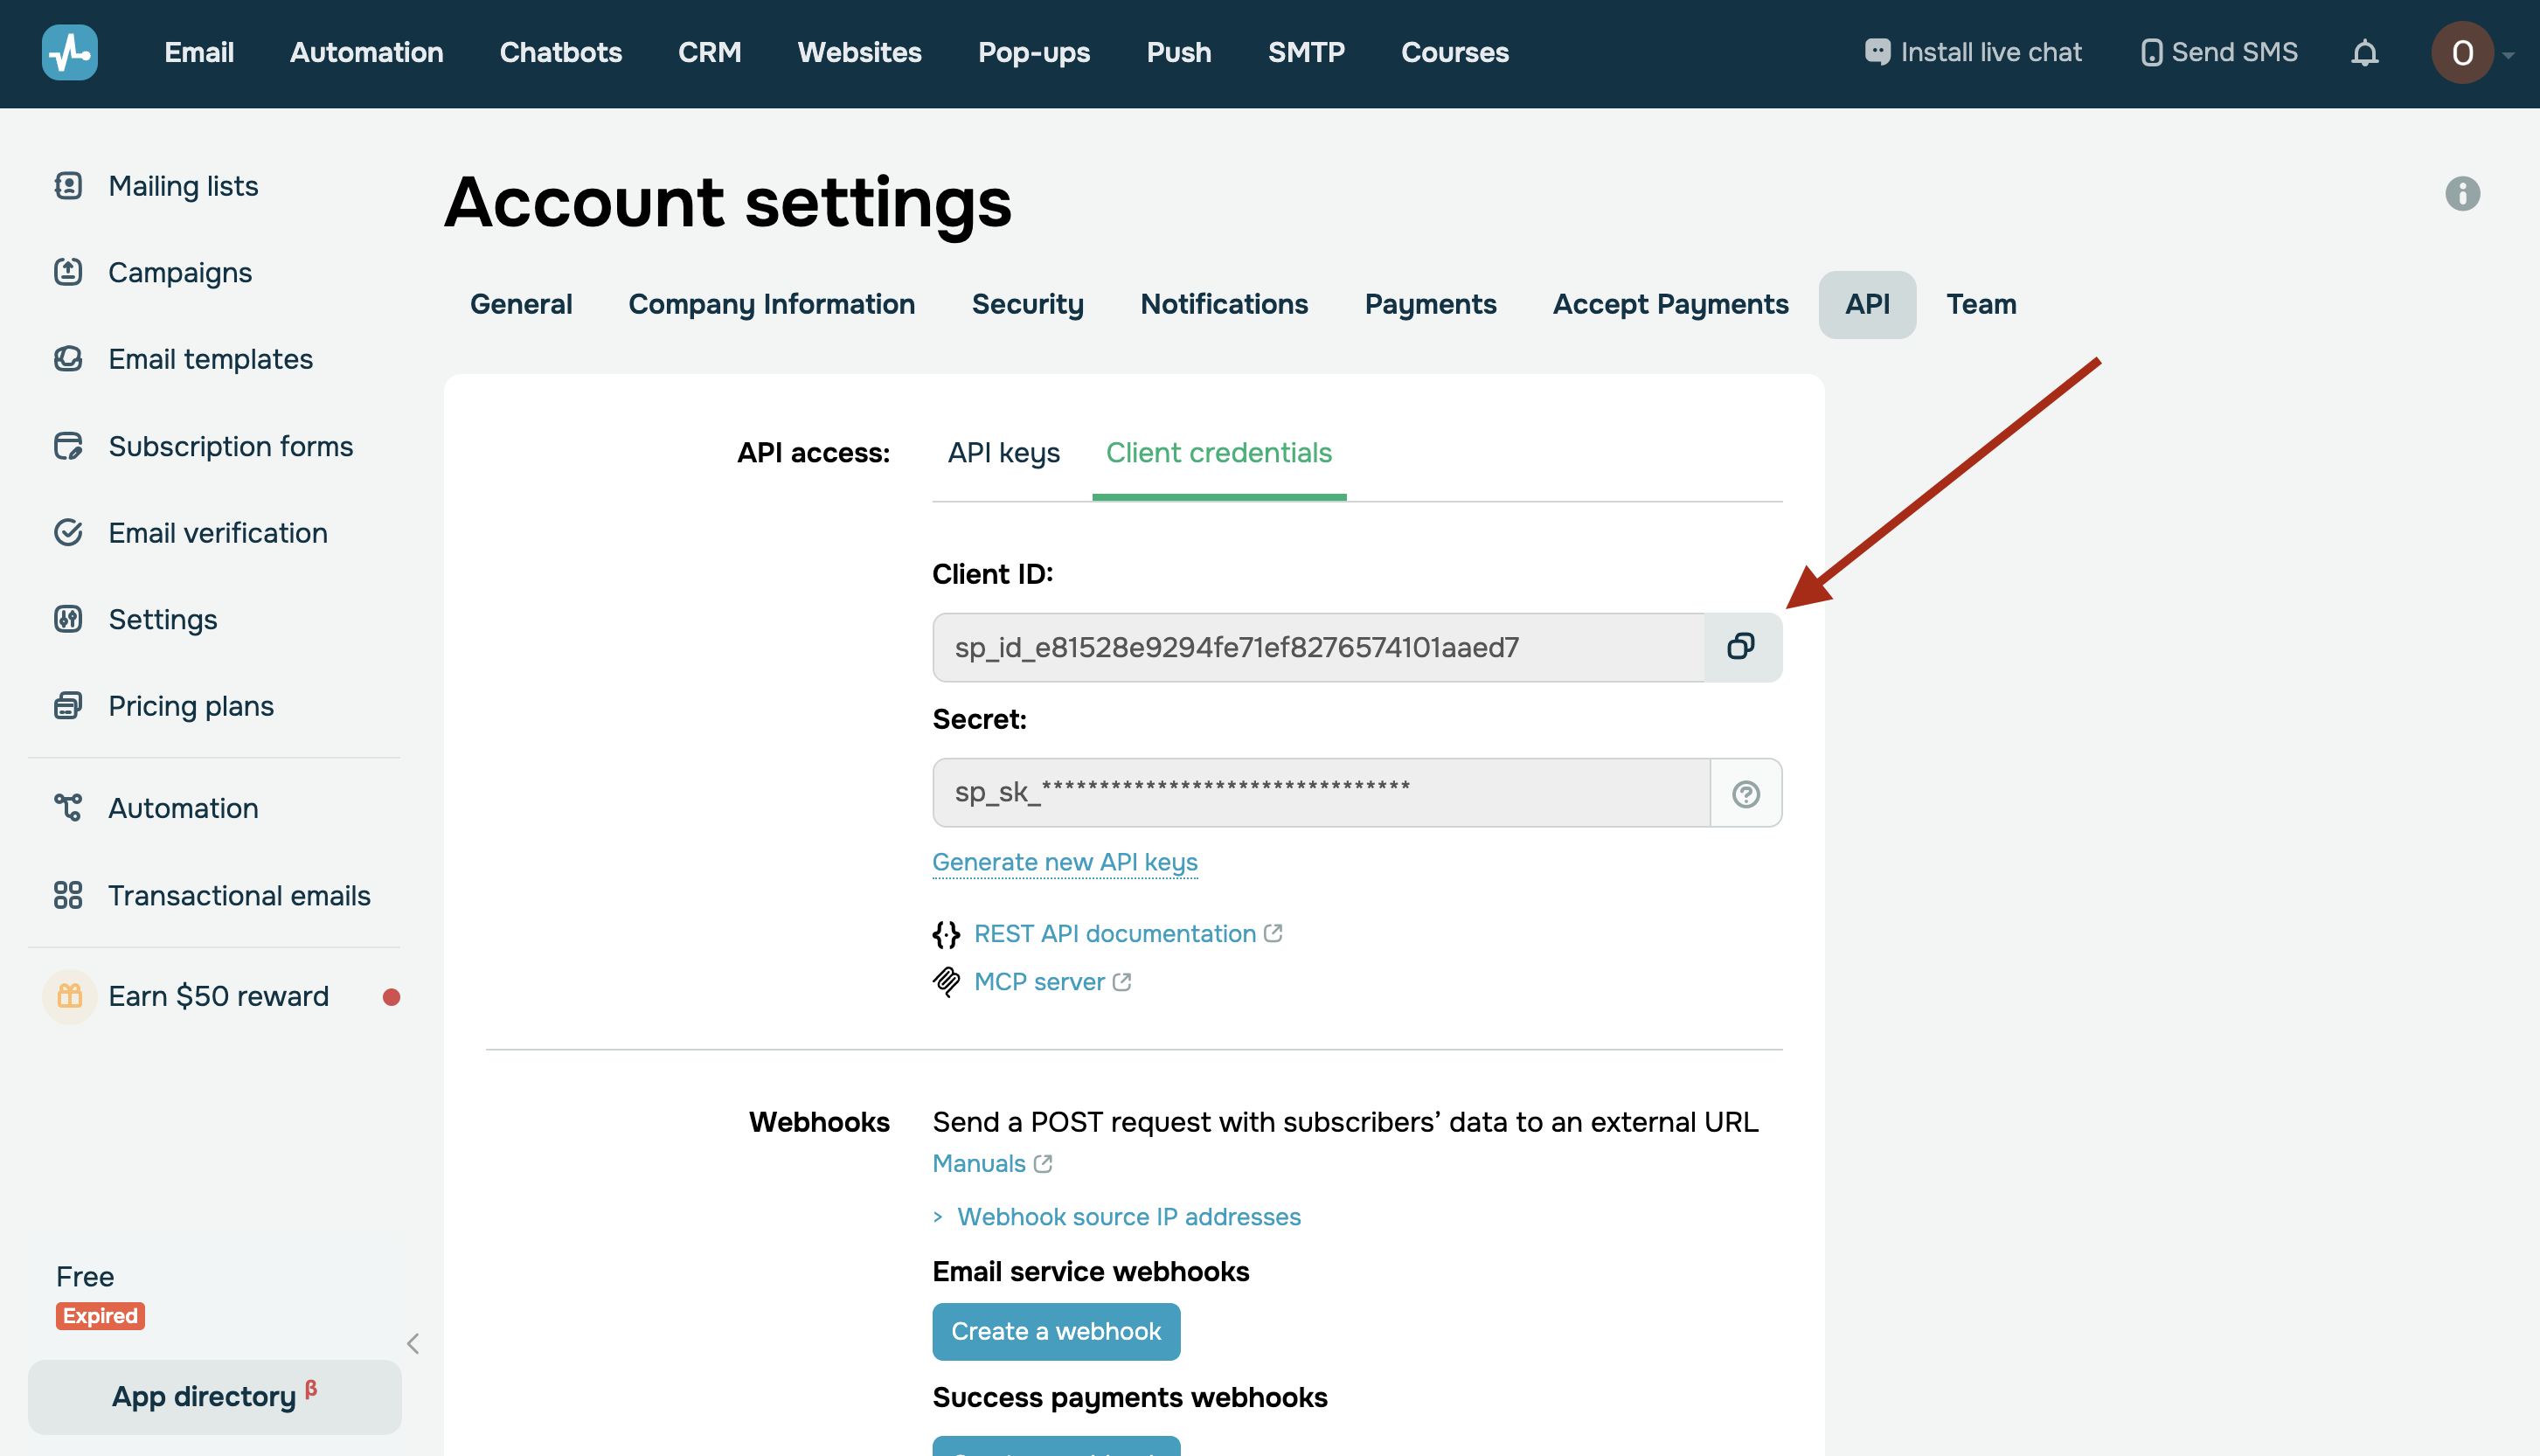The width and height of the screenshot is (2540, 1456).
Task: Click the Automation sidebar icon
Action: point(68,808)
